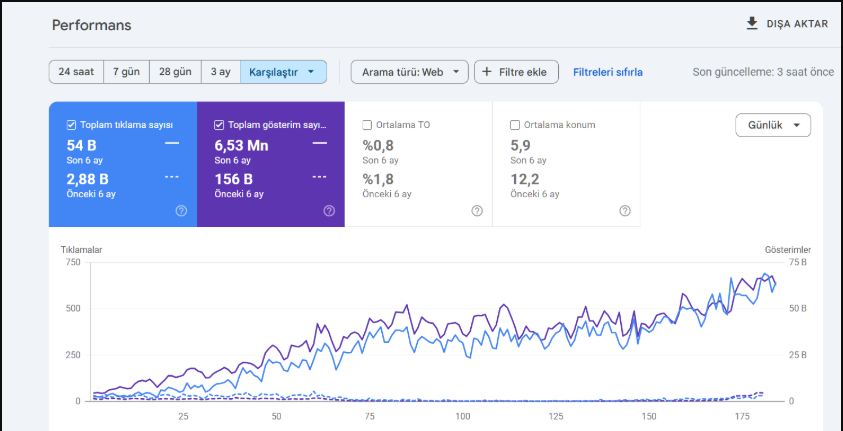Open the Karşılaştır dropdown

283,72
